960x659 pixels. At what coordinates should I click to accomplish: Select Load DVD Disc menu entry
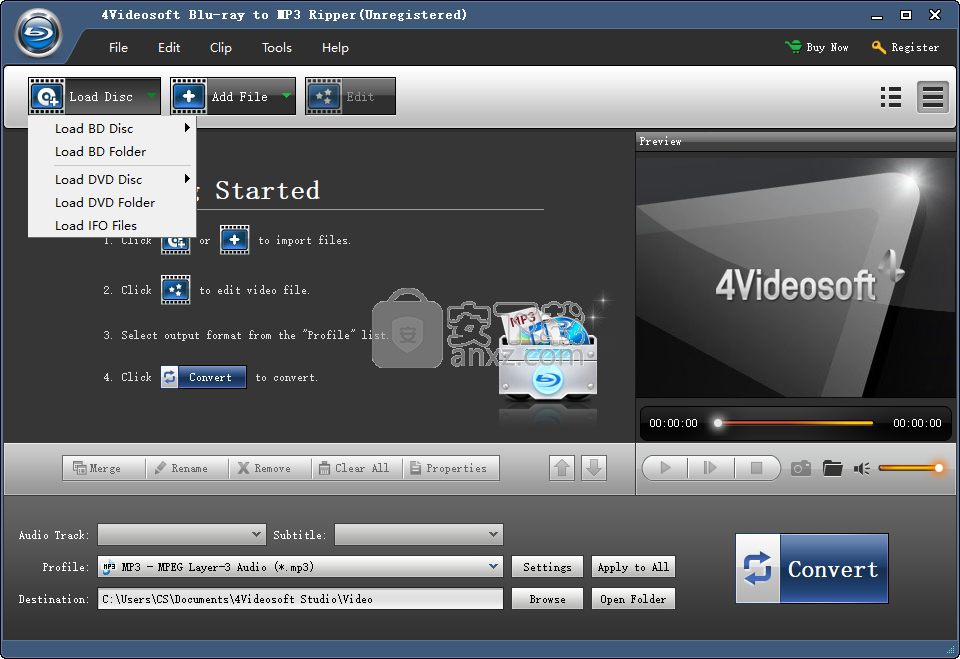[112, 179]
